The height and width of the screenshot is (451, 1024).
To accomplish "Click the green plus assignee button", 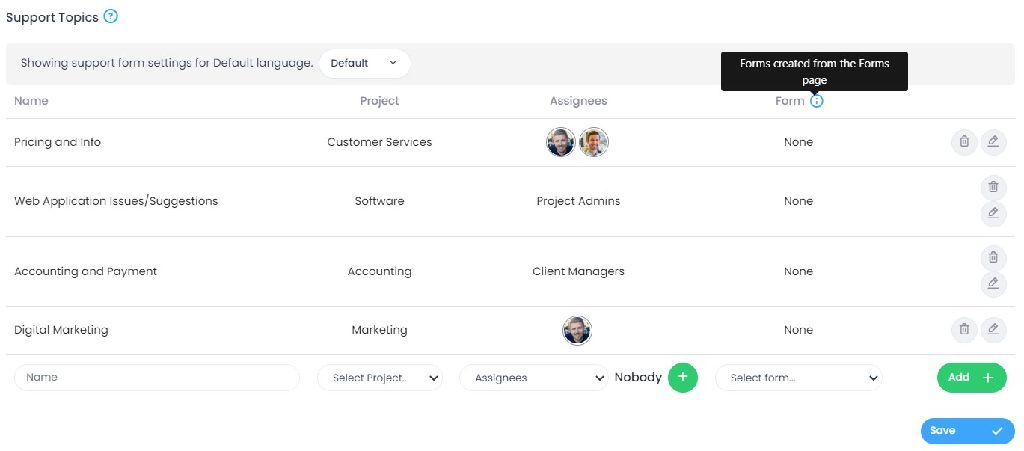I will [x=683, y=377].
